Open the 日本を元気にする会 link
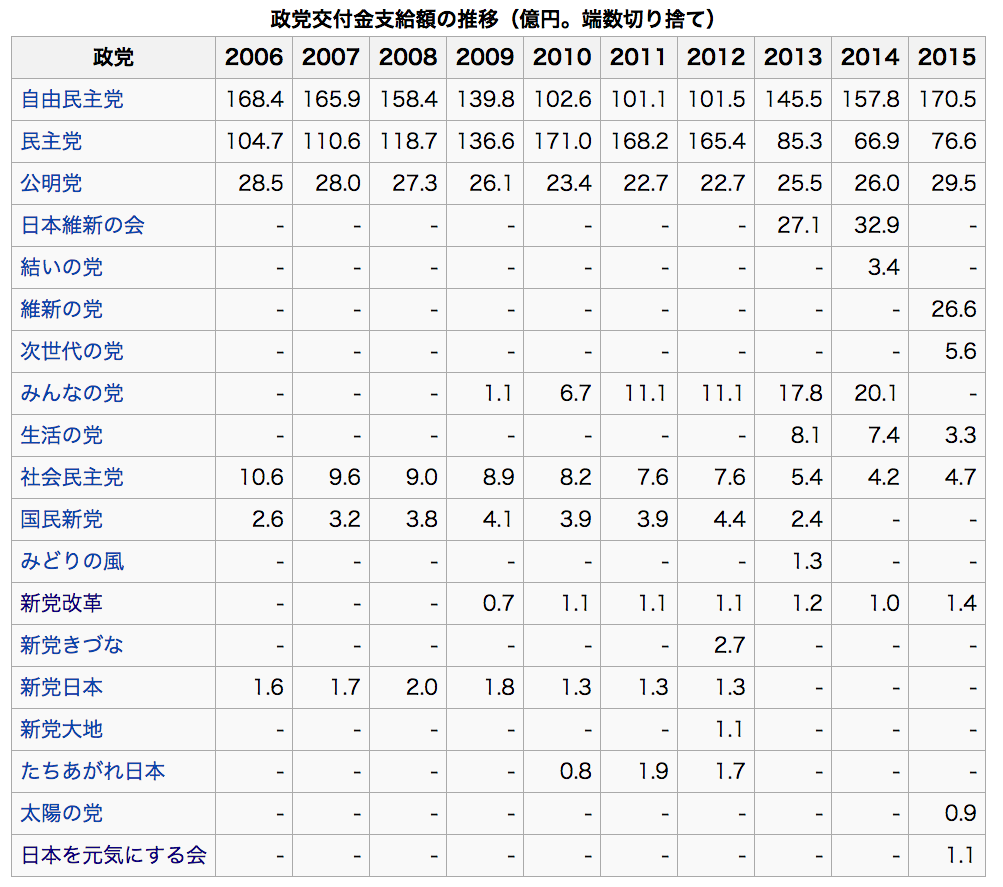Image resolution: width=1003 pixels, height=887 pixels. pyautogui.click(x=113, y=855)
